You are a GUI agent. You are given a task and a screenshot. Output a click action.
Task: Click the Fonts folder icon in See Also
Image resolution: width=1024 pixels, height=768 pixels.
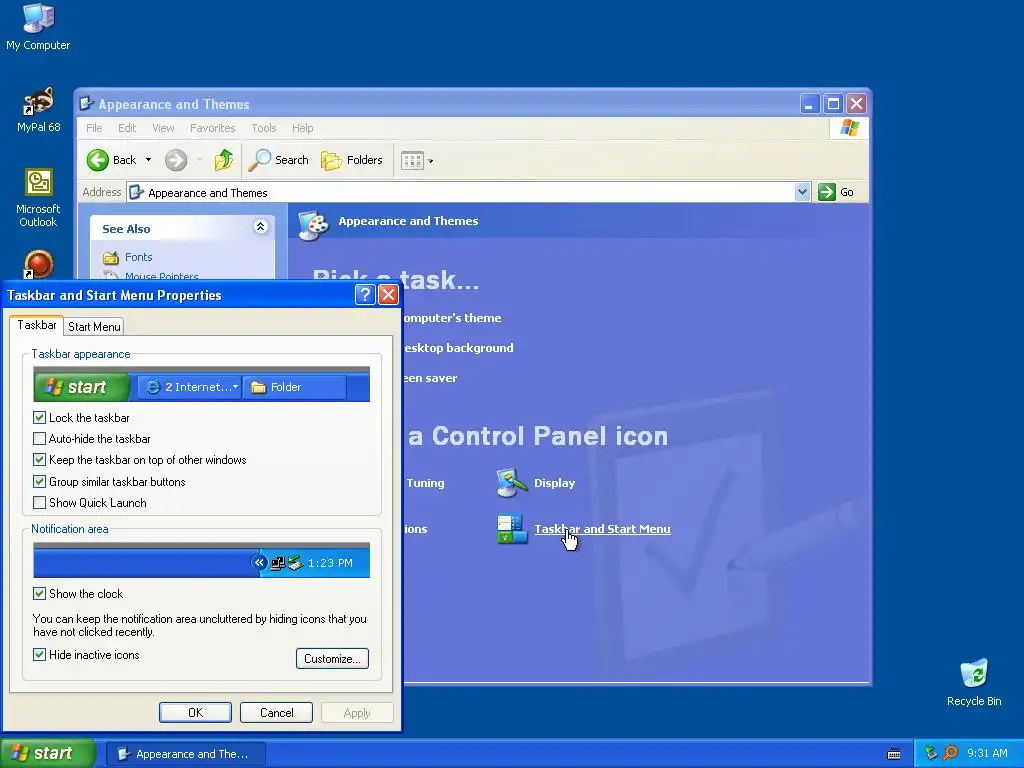[111, 257]
